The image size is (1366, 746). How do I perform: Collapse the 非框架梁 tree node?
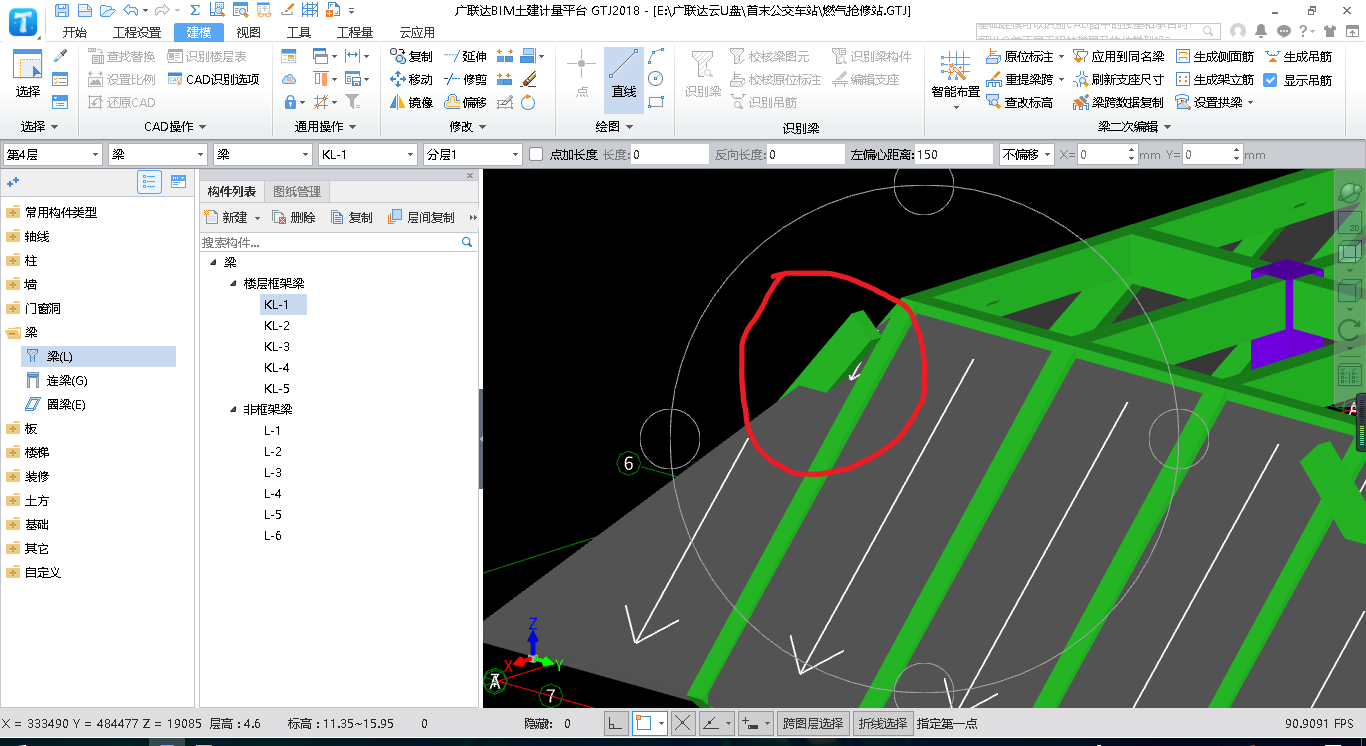point(233,409)
